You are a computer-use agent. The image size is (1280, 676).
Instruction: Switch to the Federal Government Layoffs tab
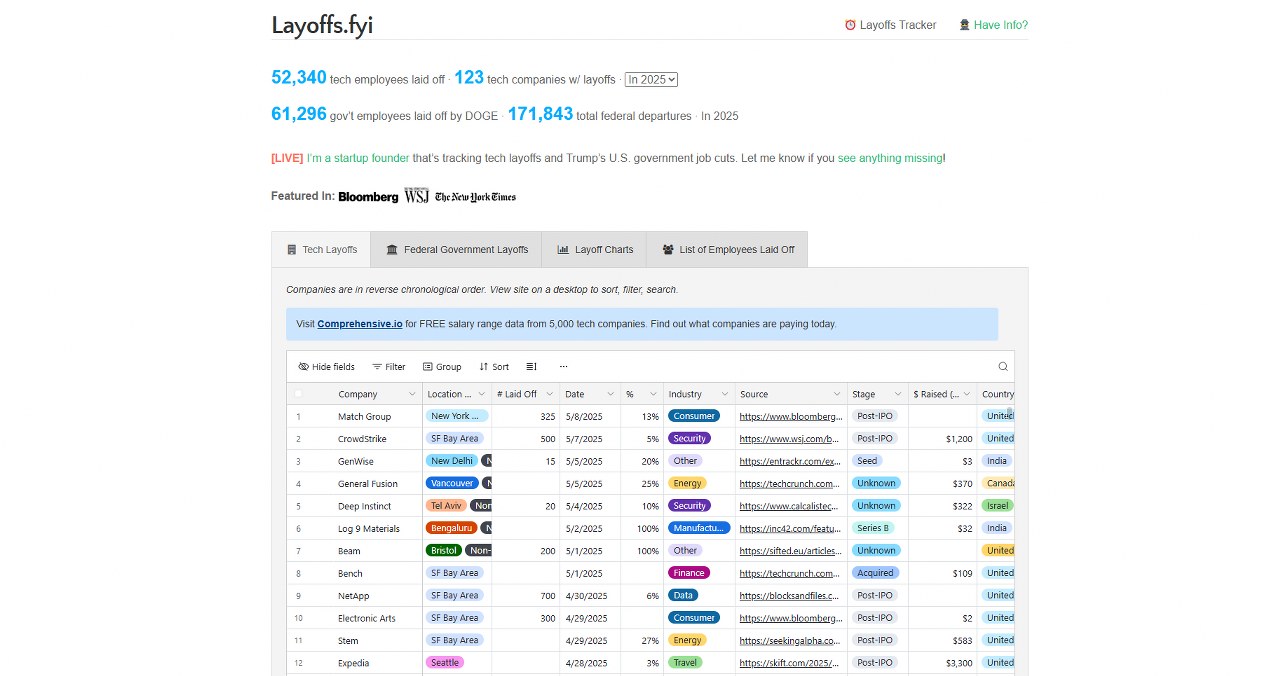456,250
